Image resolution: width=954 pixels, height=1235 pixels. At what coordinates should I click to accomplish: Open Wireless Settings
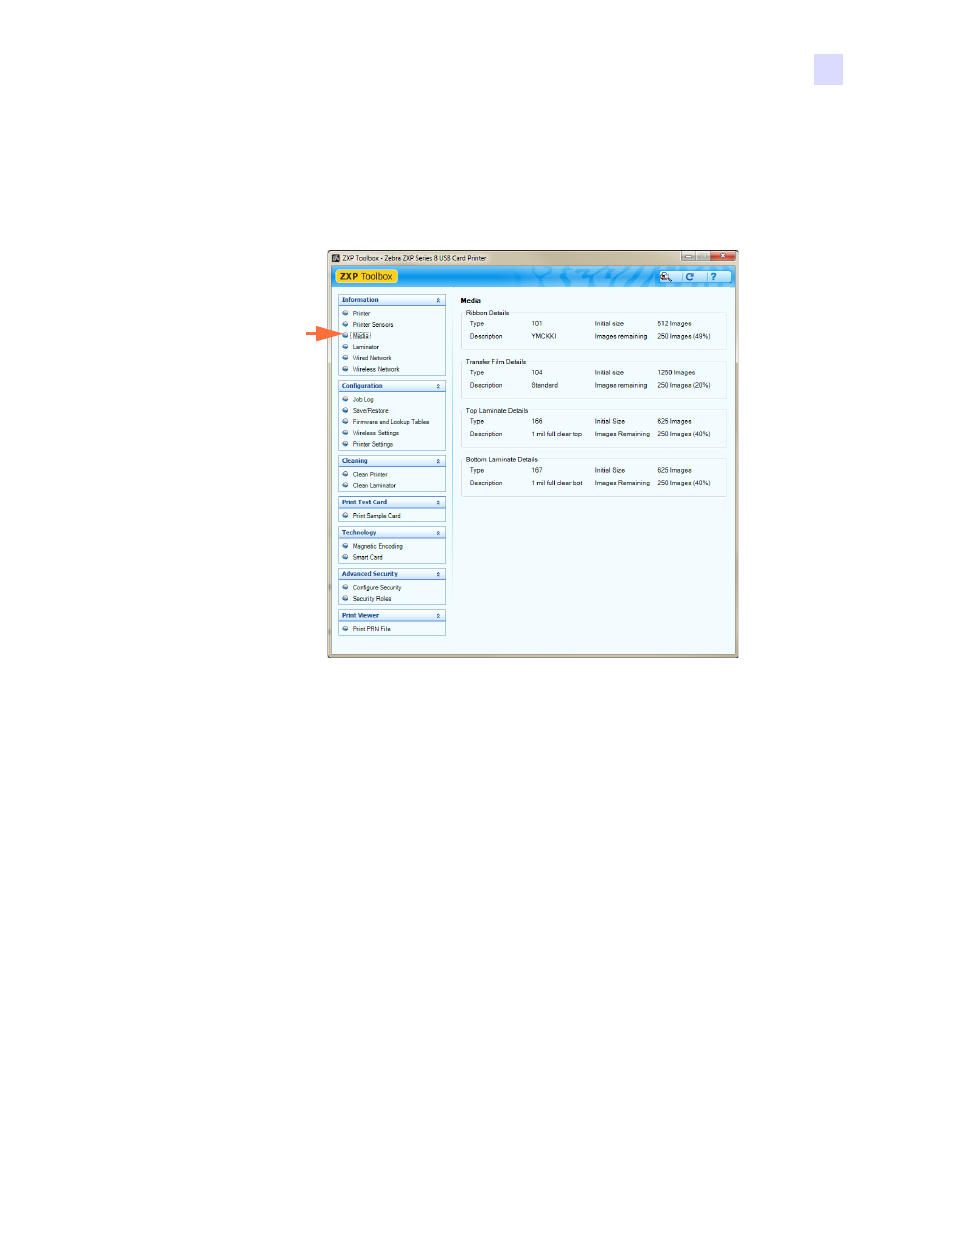[376, 433]
